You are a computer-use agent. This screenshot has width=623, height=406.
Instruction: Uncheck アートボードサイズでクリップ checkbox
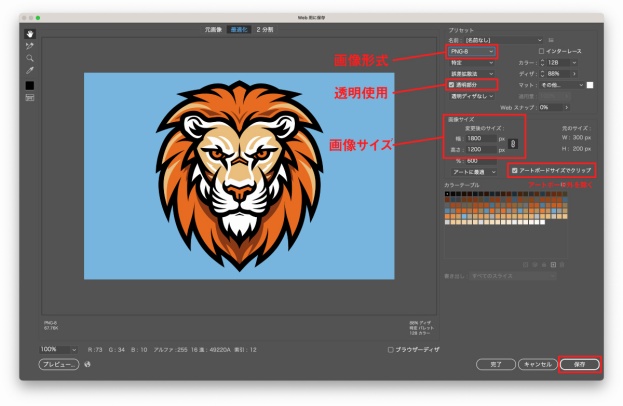pos(515,170)
